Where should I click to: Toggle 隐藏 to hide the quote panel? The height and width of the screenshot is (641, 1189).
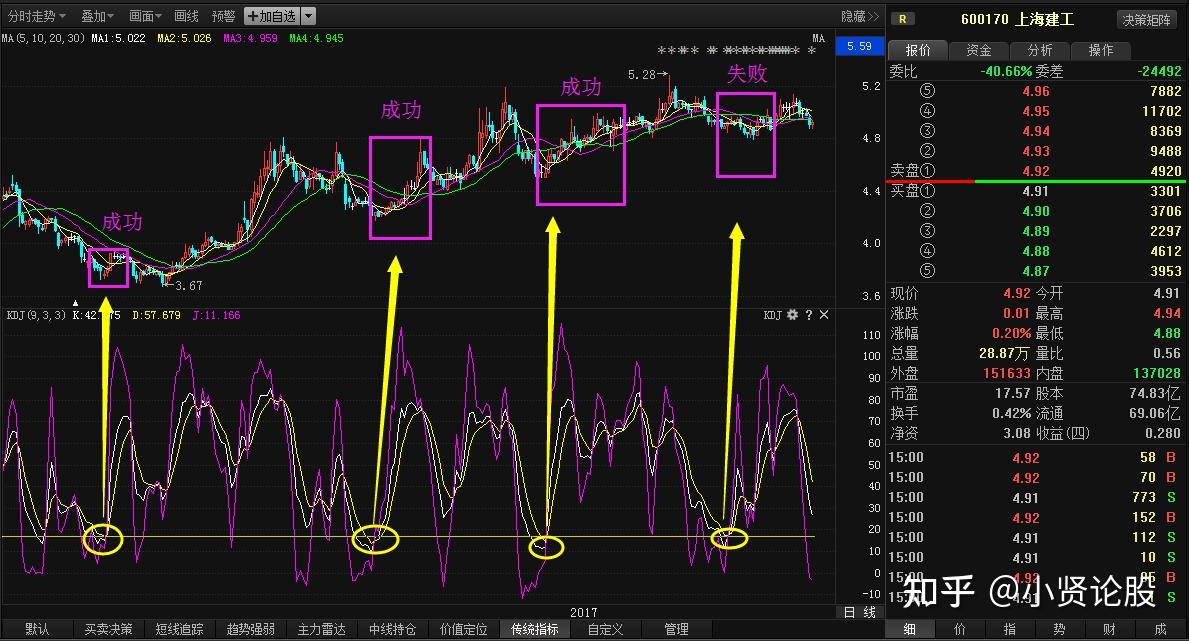point(853,15)
